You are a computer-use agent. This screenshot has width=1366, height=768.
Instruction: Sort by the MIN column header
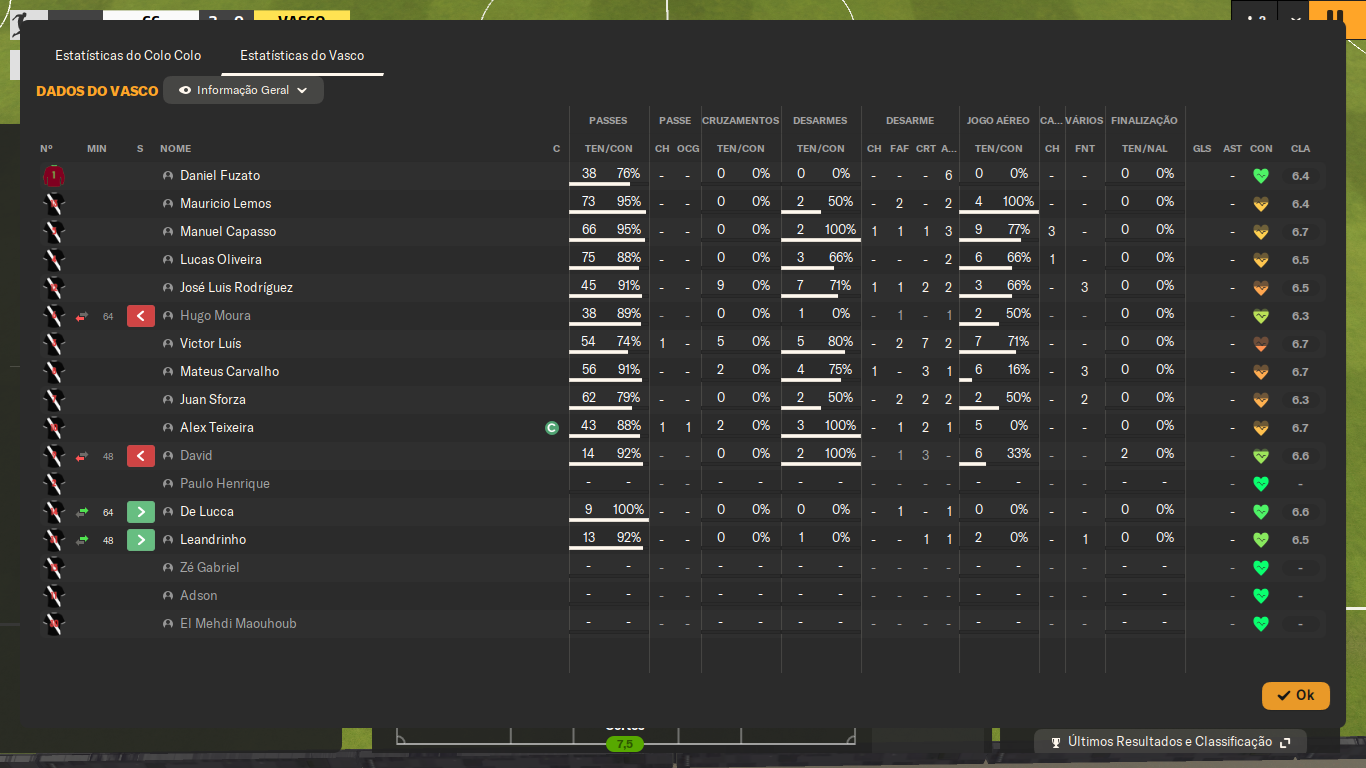coord(97,149)
